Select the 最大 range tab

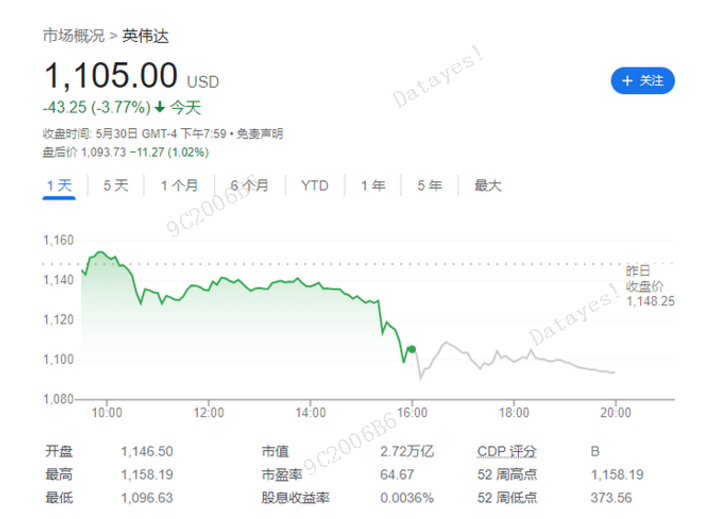(487, 185)
